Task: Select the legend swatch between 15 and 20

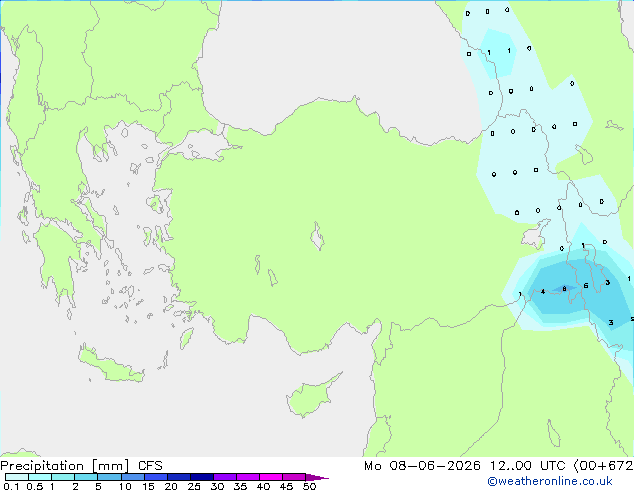Action: tap(156, 477)
